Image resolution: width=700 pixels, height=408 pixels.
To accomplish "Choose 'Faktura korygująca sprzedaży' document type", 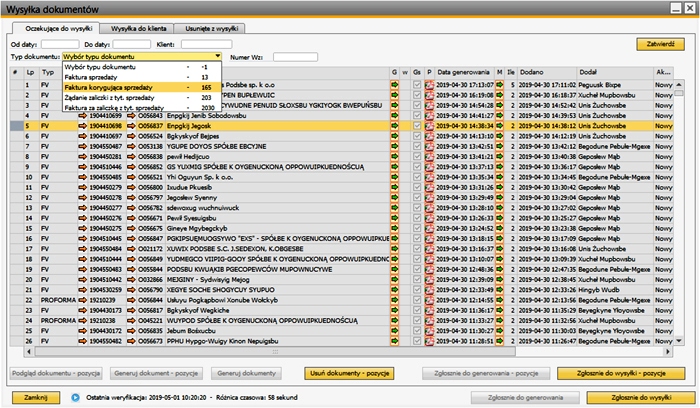I will tap(142, 87).
